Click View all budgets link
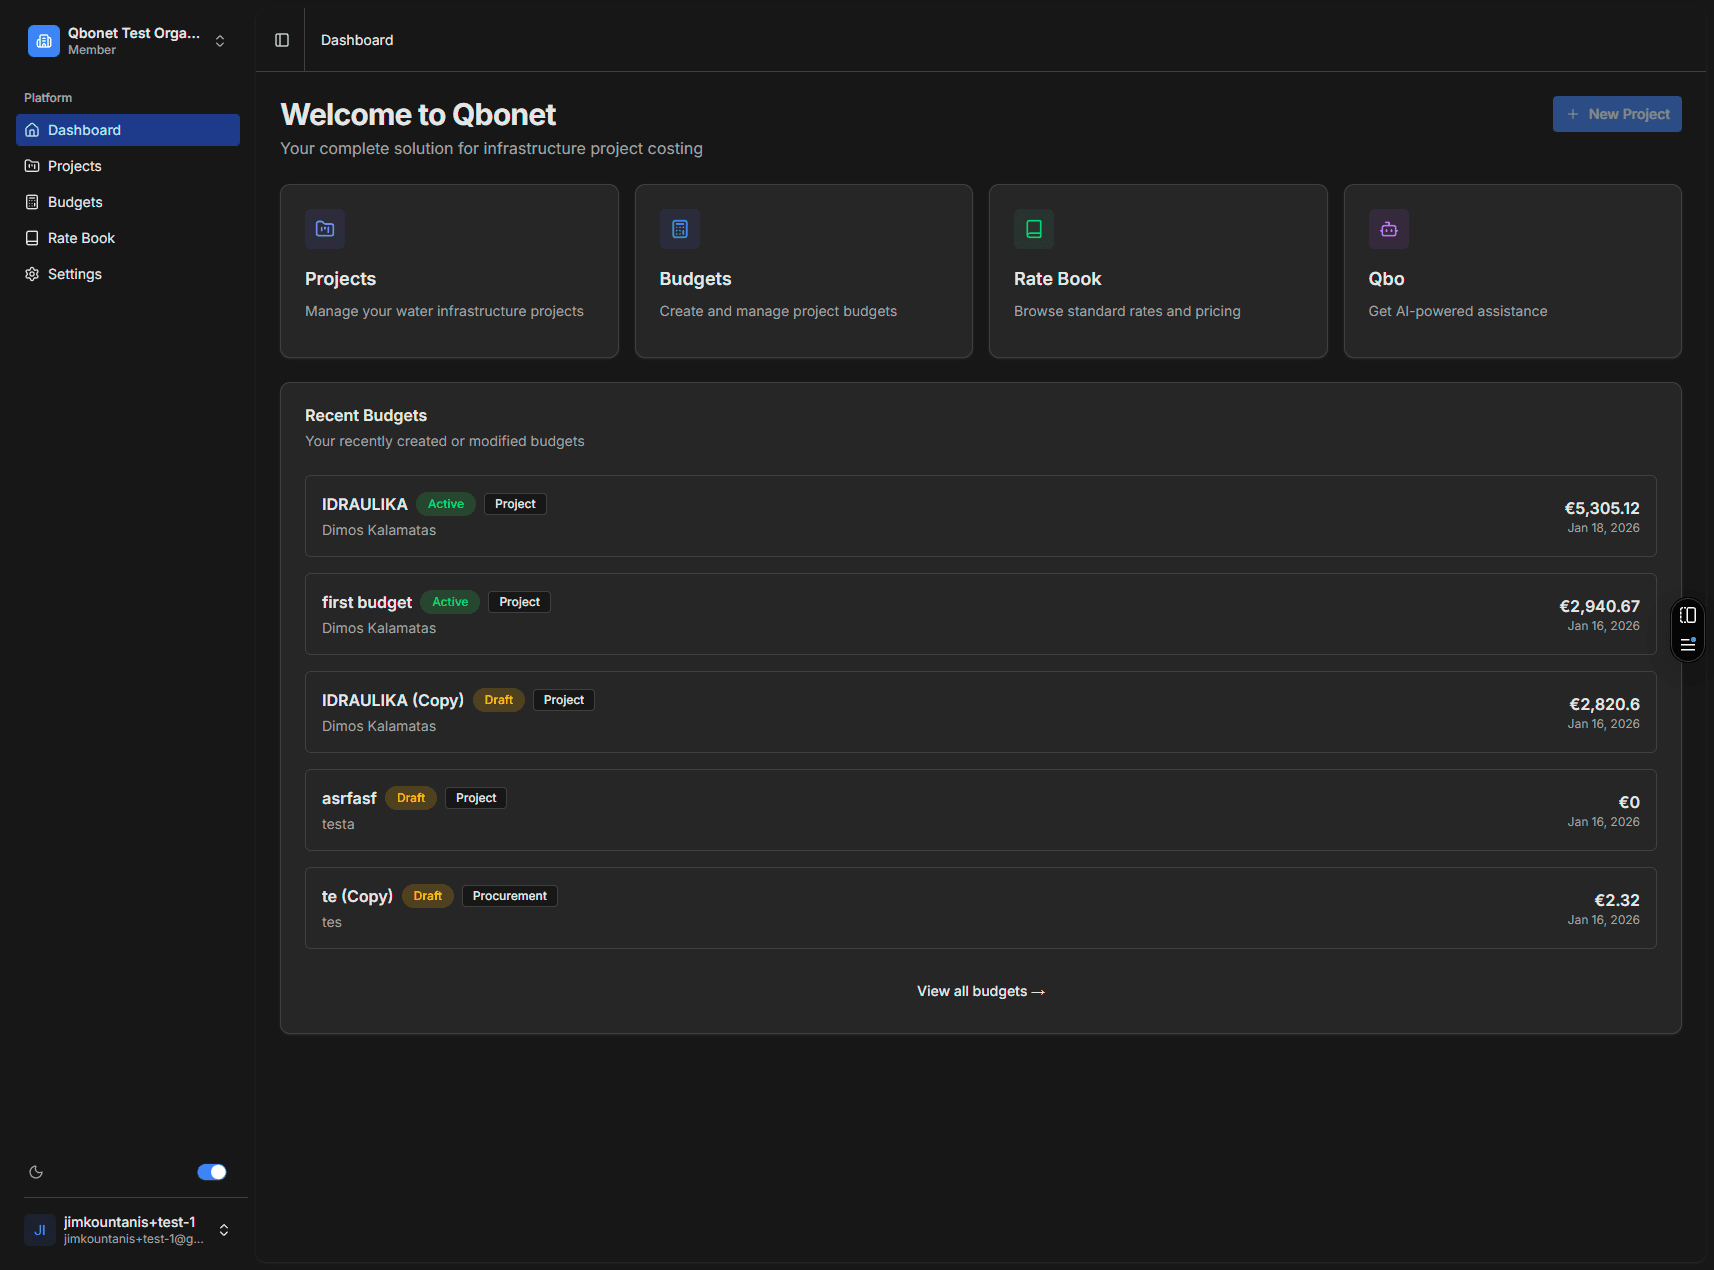 [981, 991]
